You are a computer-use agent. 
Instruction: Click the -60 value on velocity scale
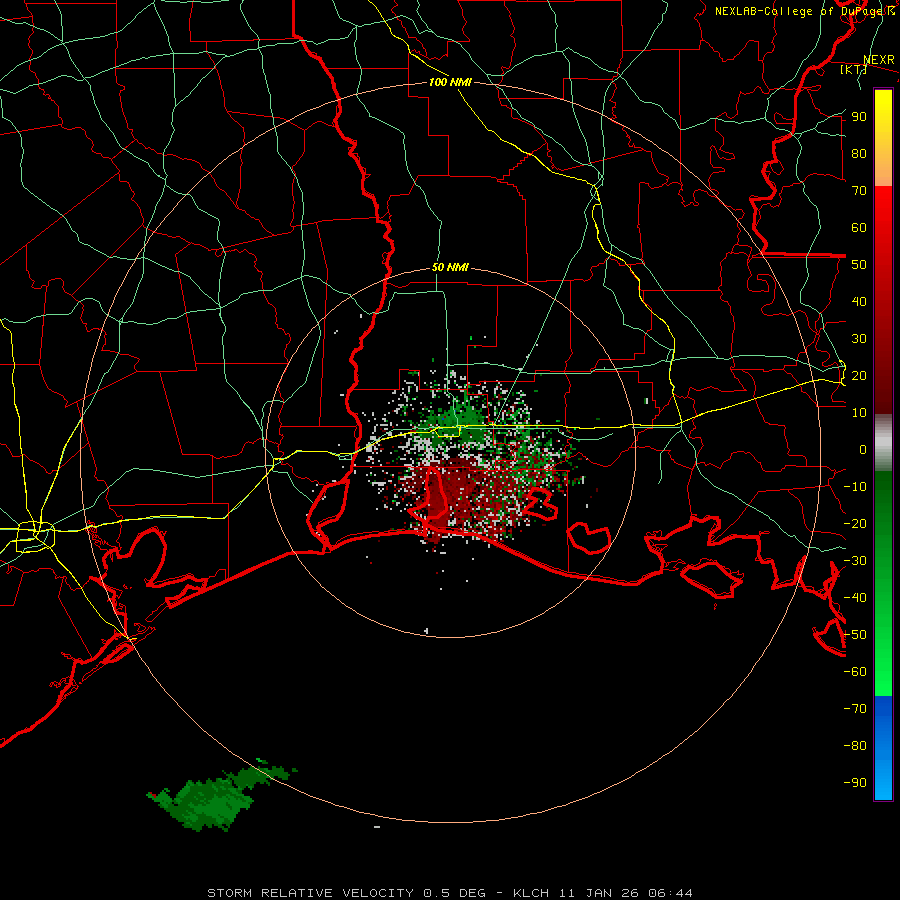click(855, 672)
